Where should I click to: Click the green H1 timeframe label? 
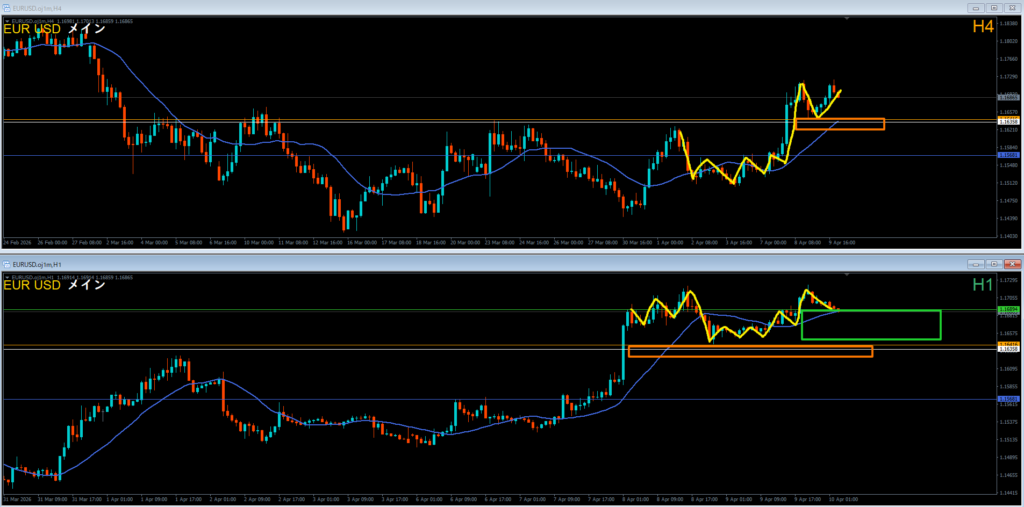click(x=982, y=286)
